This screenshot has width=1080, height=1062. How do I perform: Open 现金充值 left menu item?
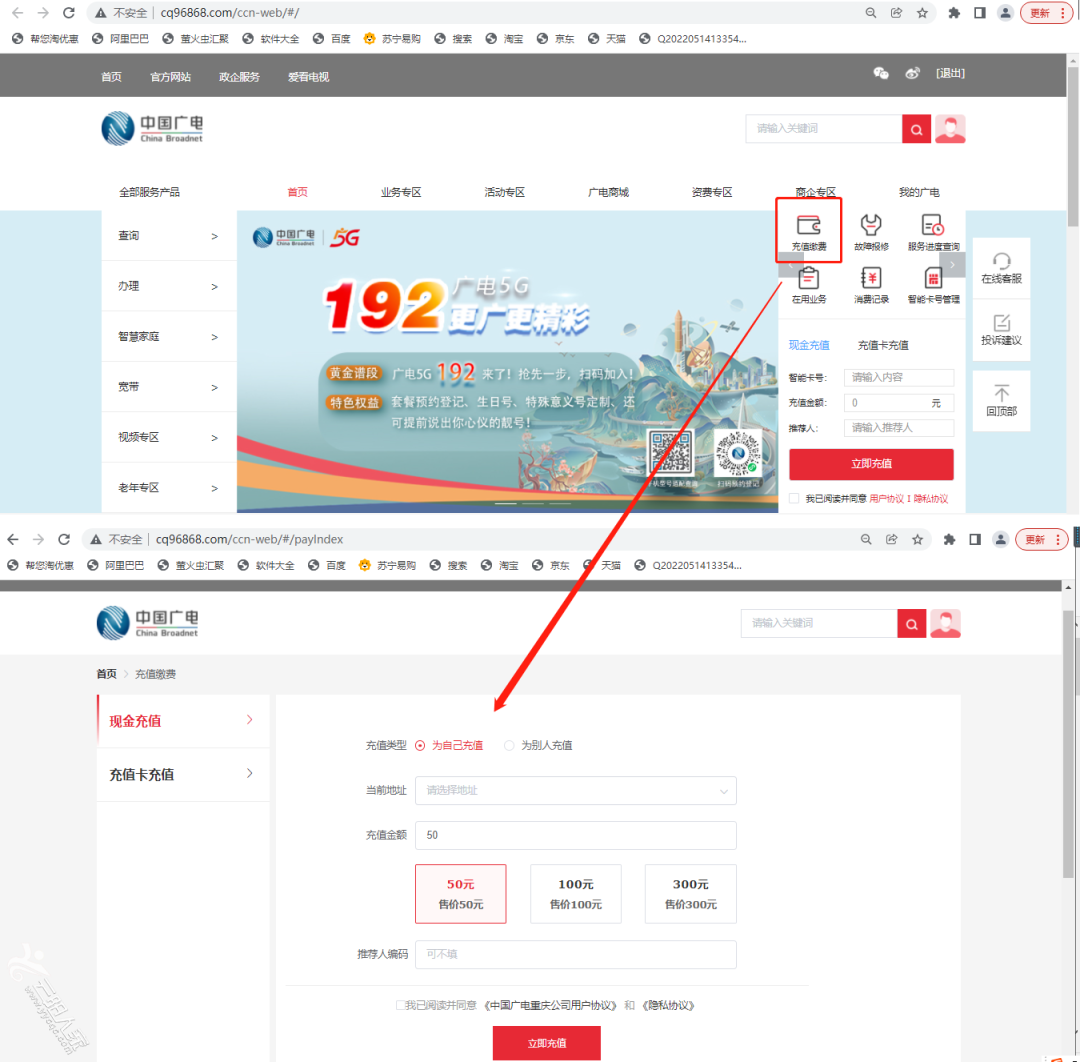(183, 721)
